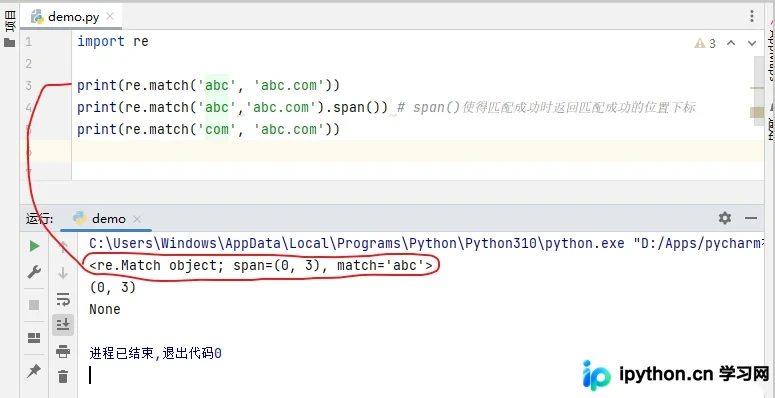Click line number 1 in gutter

click(x=29, y=42)
